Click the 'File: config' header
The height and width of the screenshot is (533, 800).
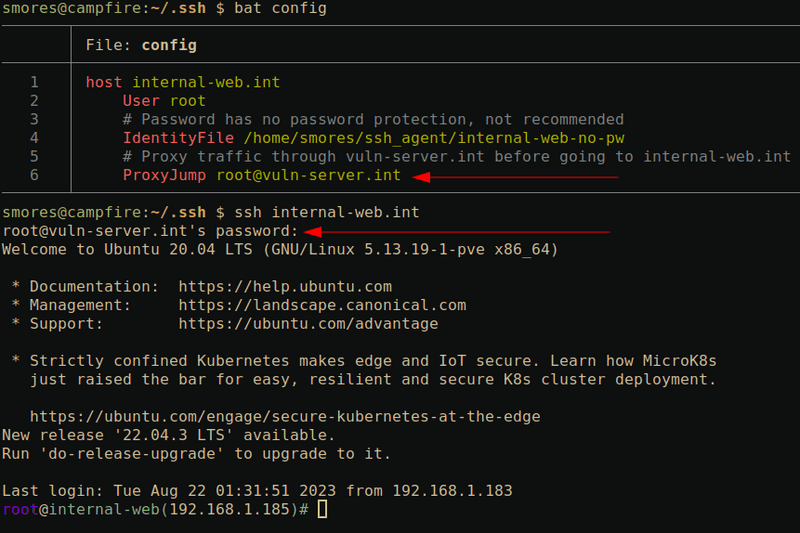141,45
